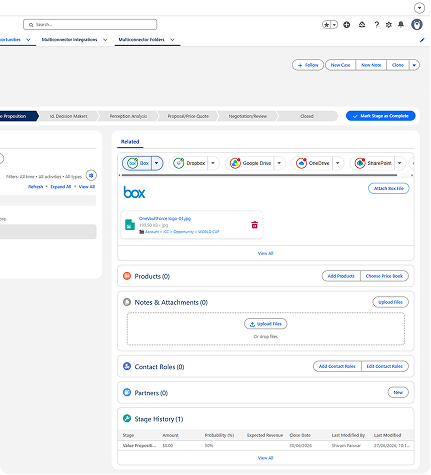This screenshot has height=475, width=431.
Task: Delete the OneVaultForce logo file
Action: pos(255,225)
